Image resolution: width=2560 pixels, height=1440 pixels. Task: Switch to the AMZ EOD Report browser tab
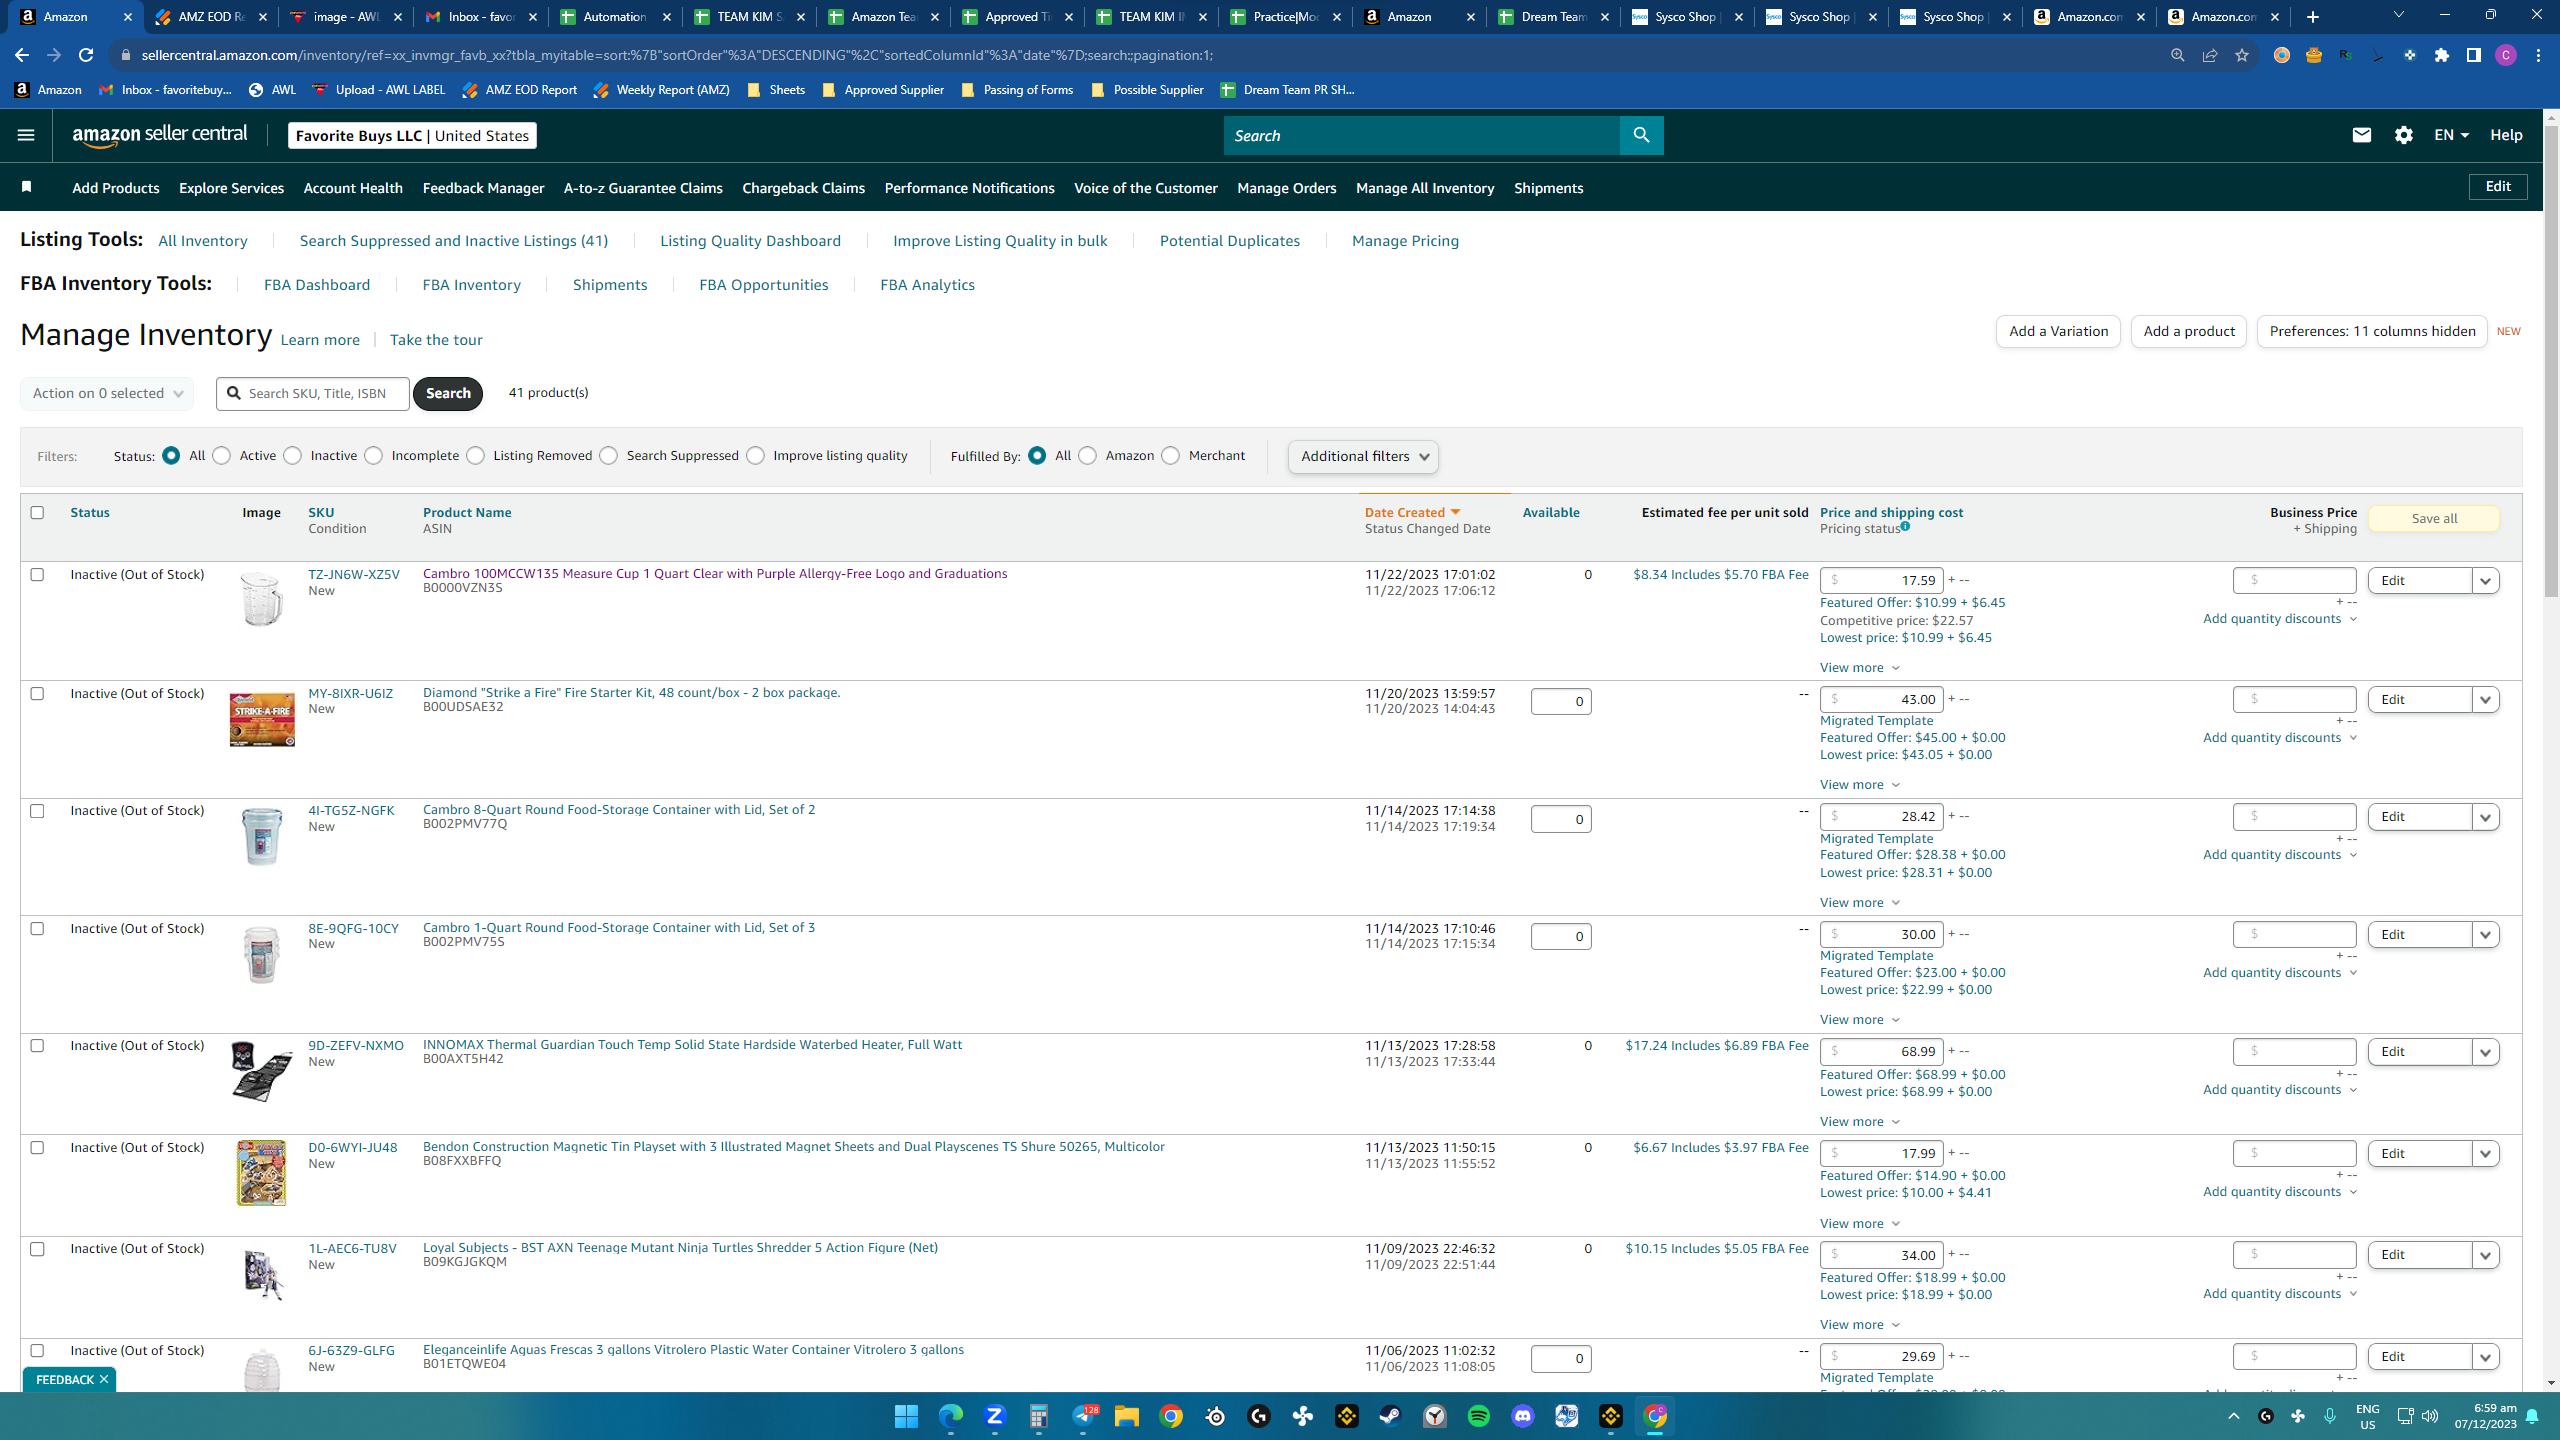click(x=212, y=17)
